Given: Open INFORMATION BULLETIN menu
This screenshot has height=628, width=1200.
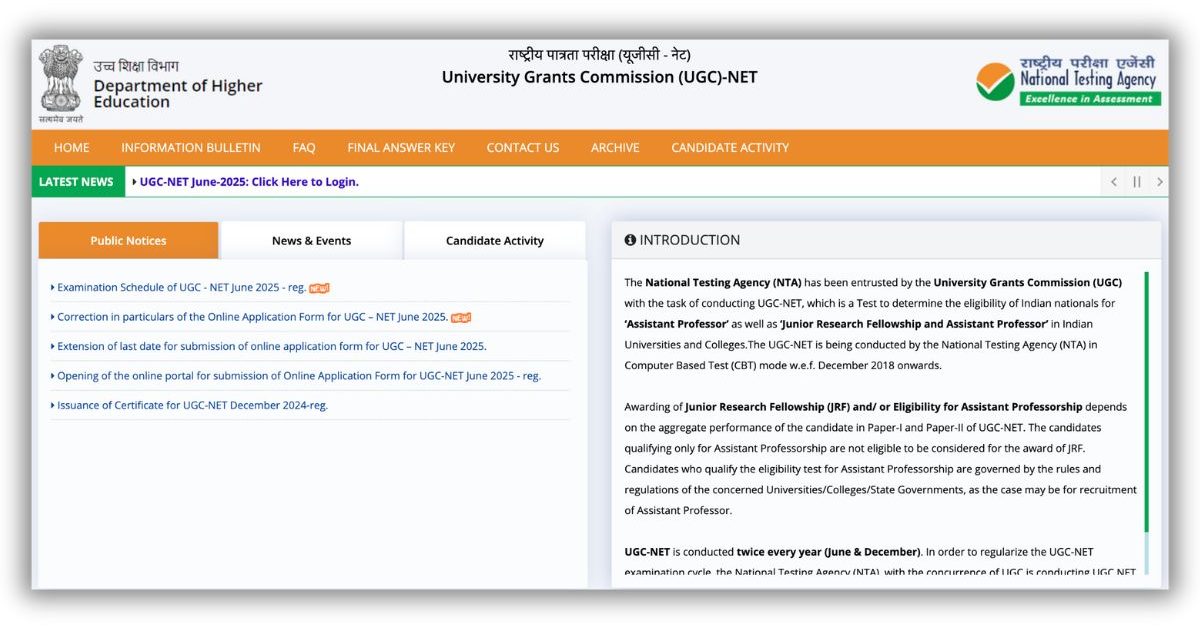Looking at the screenshot, I should 191,147.
